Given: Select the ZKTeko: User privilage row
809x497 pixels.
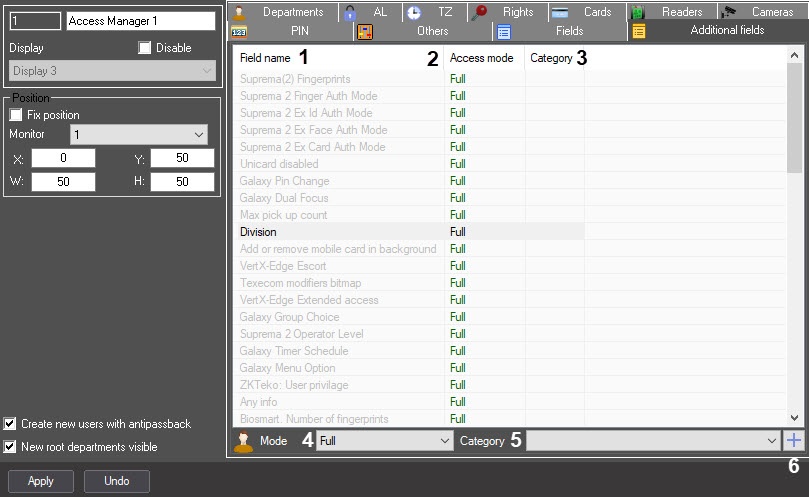Looking at the screenshot, I should 409,385.
